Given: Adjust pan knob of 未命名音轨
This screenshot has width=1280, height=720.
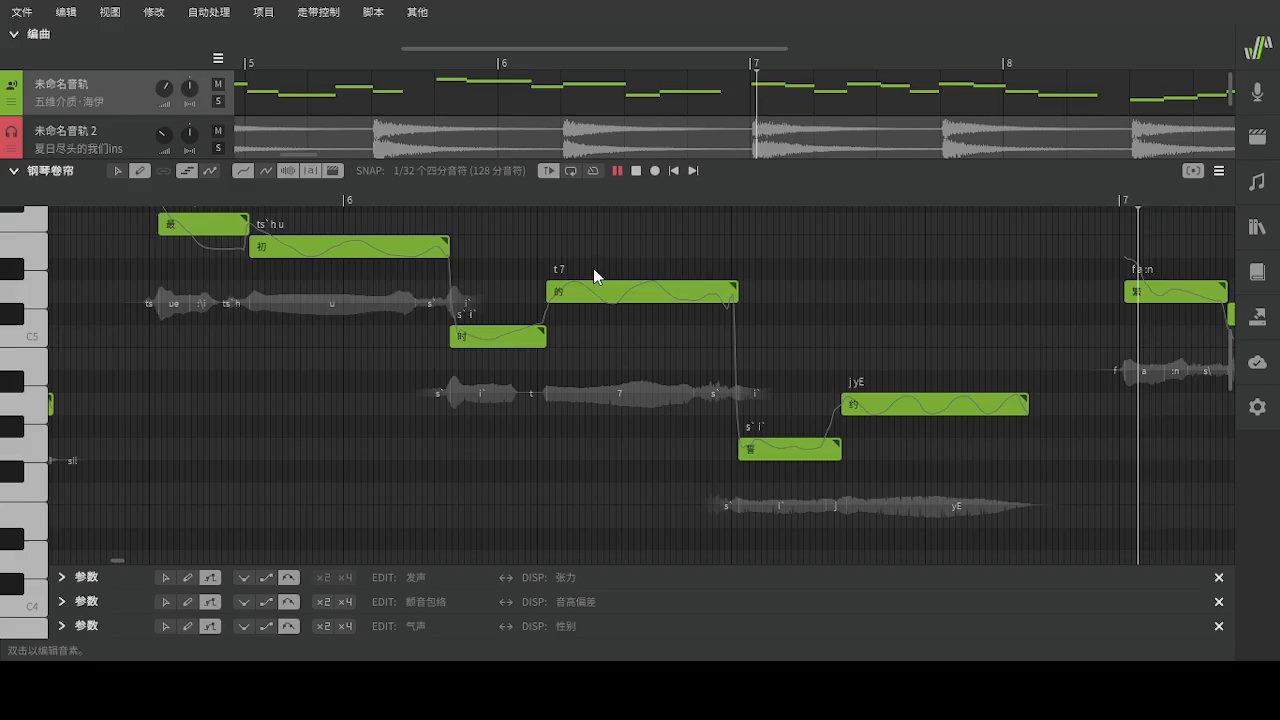Looking at the screenshot, I should coord(190,89).
